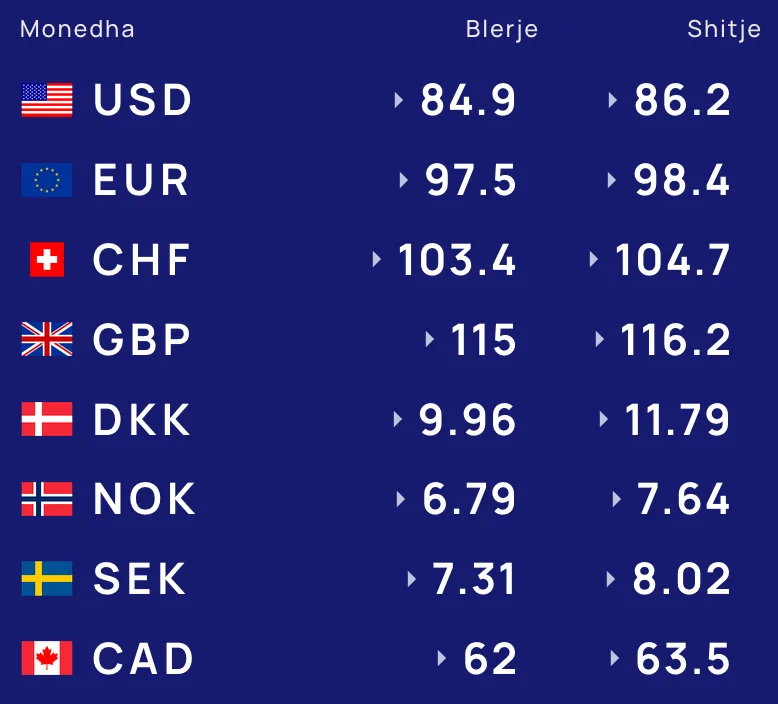Open the SEK currency label
This screenshot has width=778, height=704.
139,578
